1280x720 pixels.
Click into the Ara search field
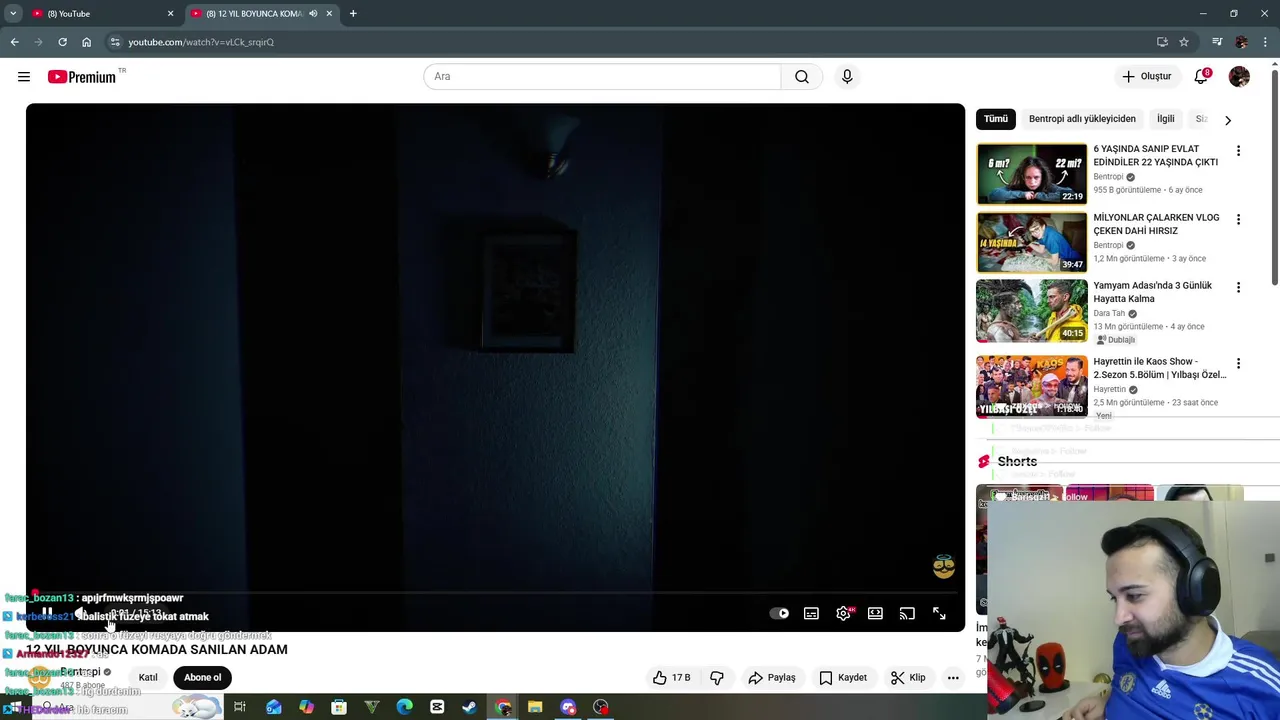click(x=602, y=77)
